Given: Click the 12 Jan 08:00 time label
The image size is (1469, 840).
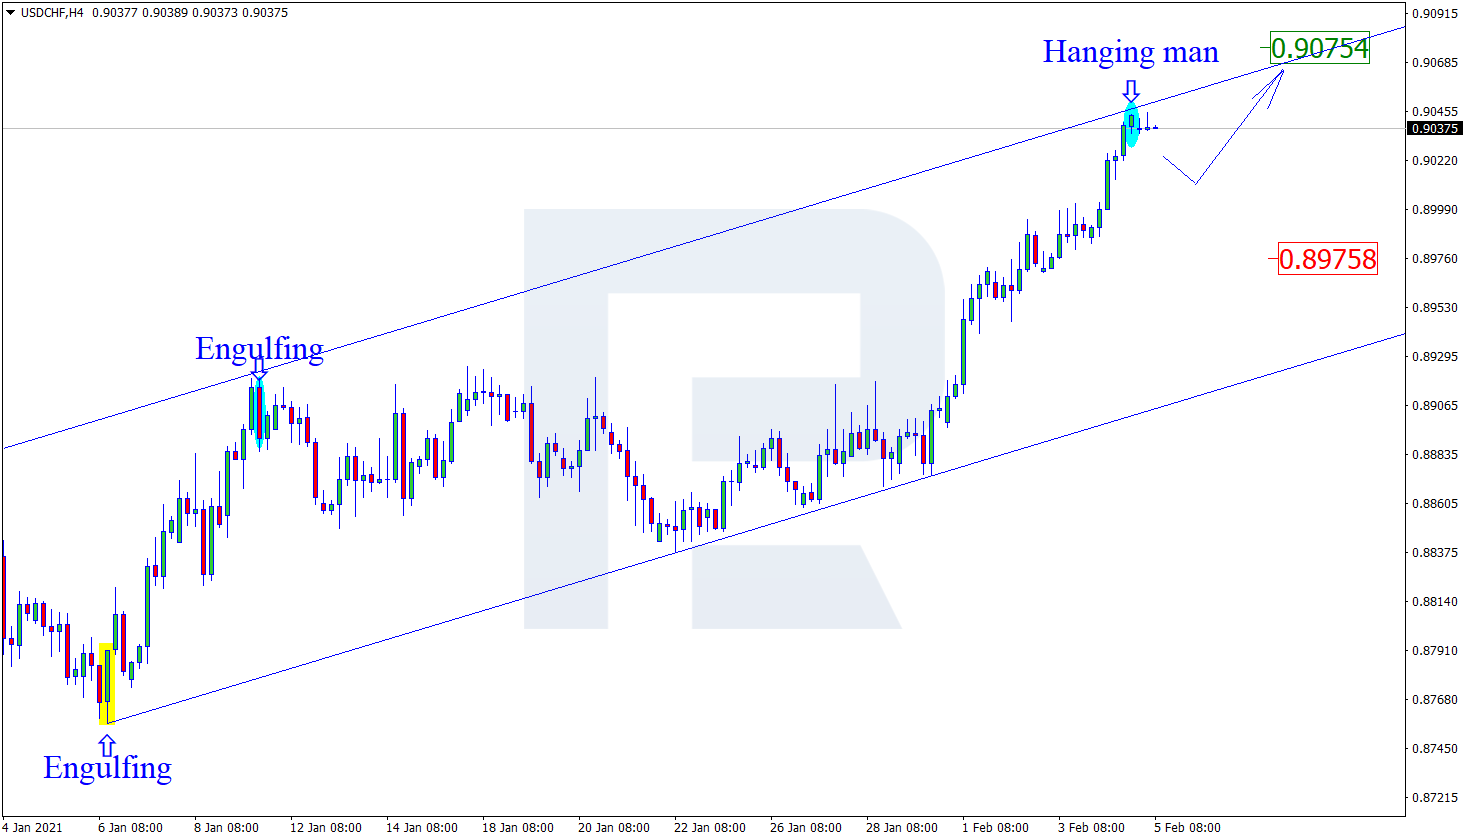Looking at the screenshot, I should pos(326,828).
